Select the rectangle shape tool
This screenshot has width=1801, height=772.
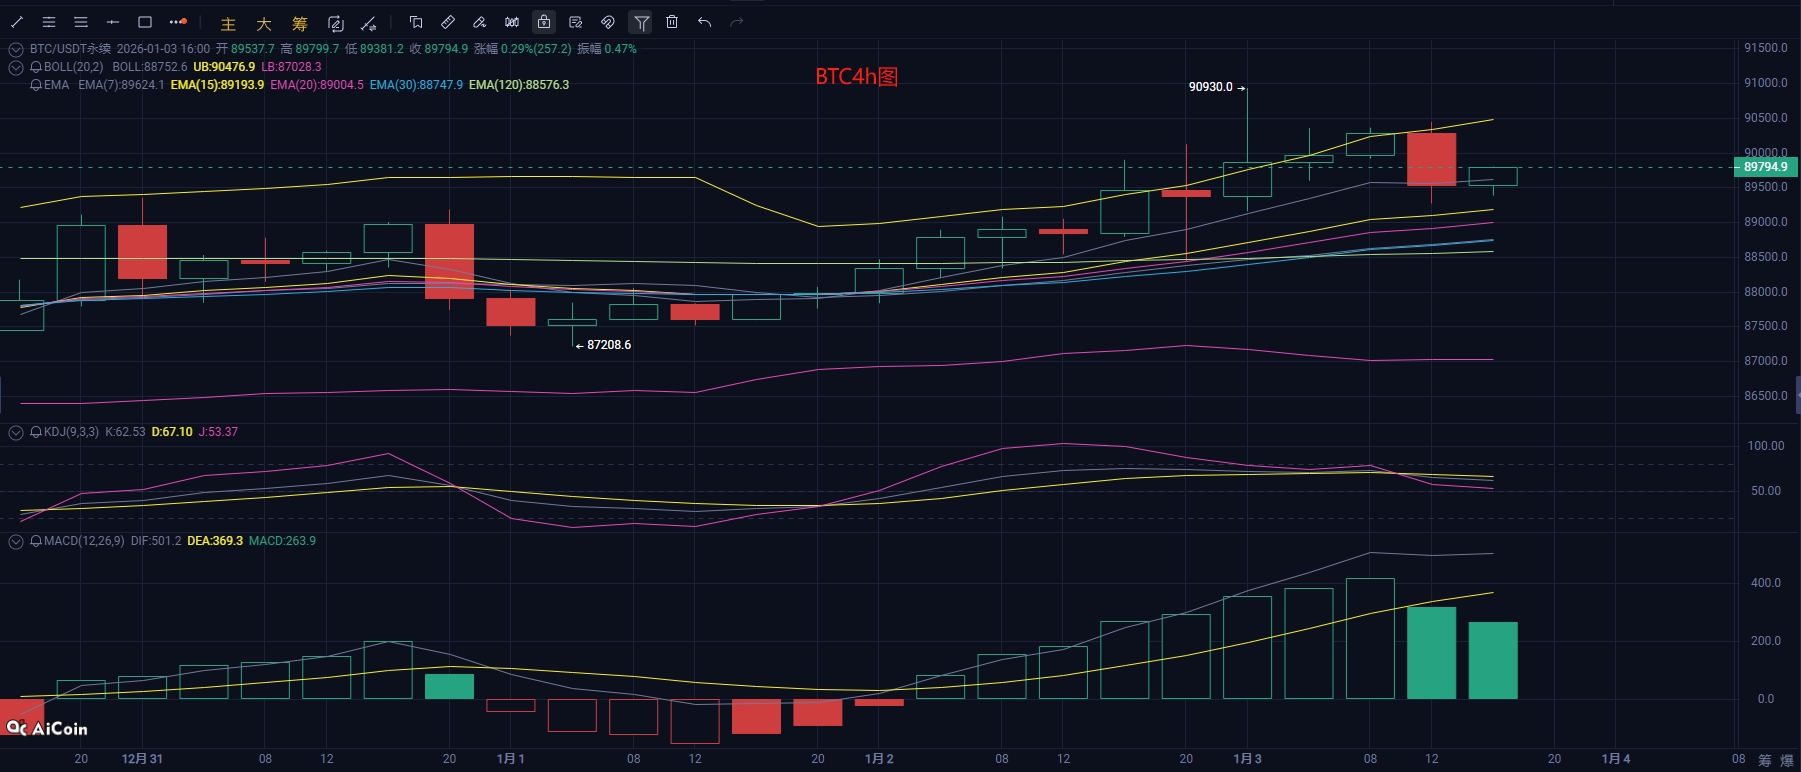click(x=145, y=22)
